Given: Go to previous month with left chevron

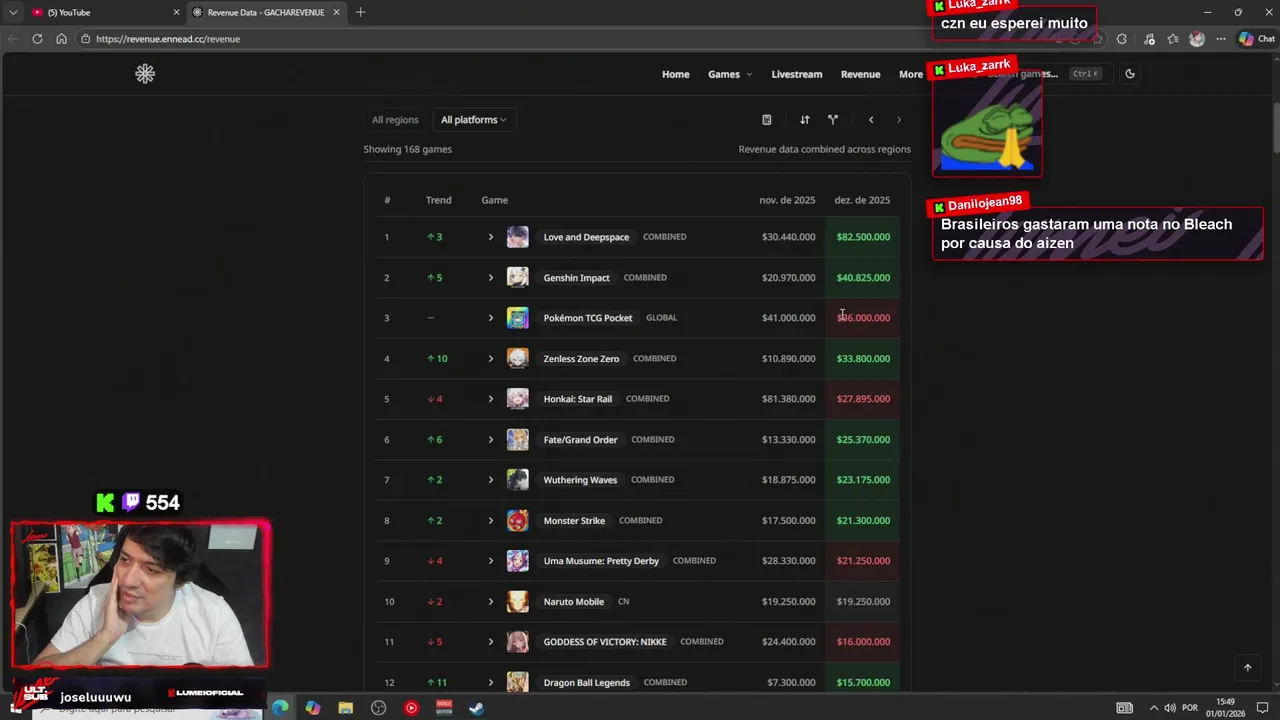Looking at the screenshot, I should pos(871,120).
